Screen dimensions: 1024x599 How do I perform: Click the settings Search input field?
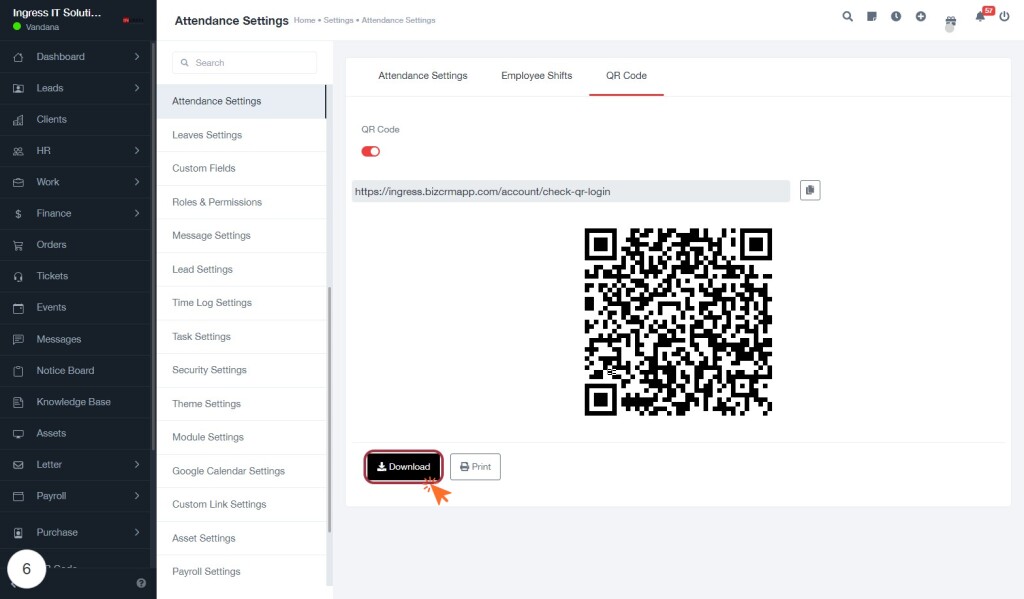[244, 63]
